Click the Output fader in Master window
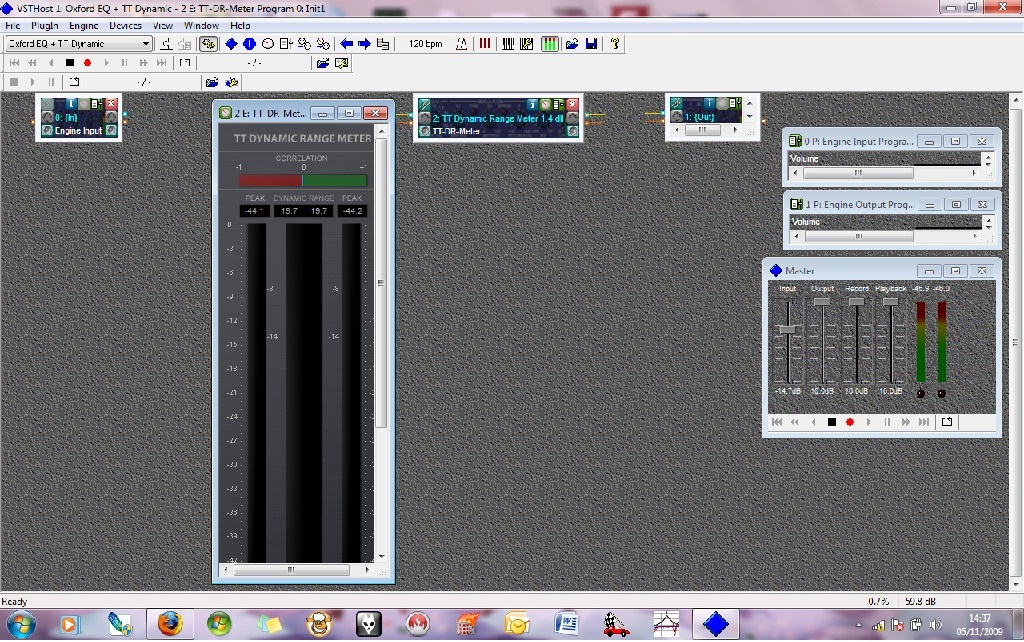 point(822,302)
